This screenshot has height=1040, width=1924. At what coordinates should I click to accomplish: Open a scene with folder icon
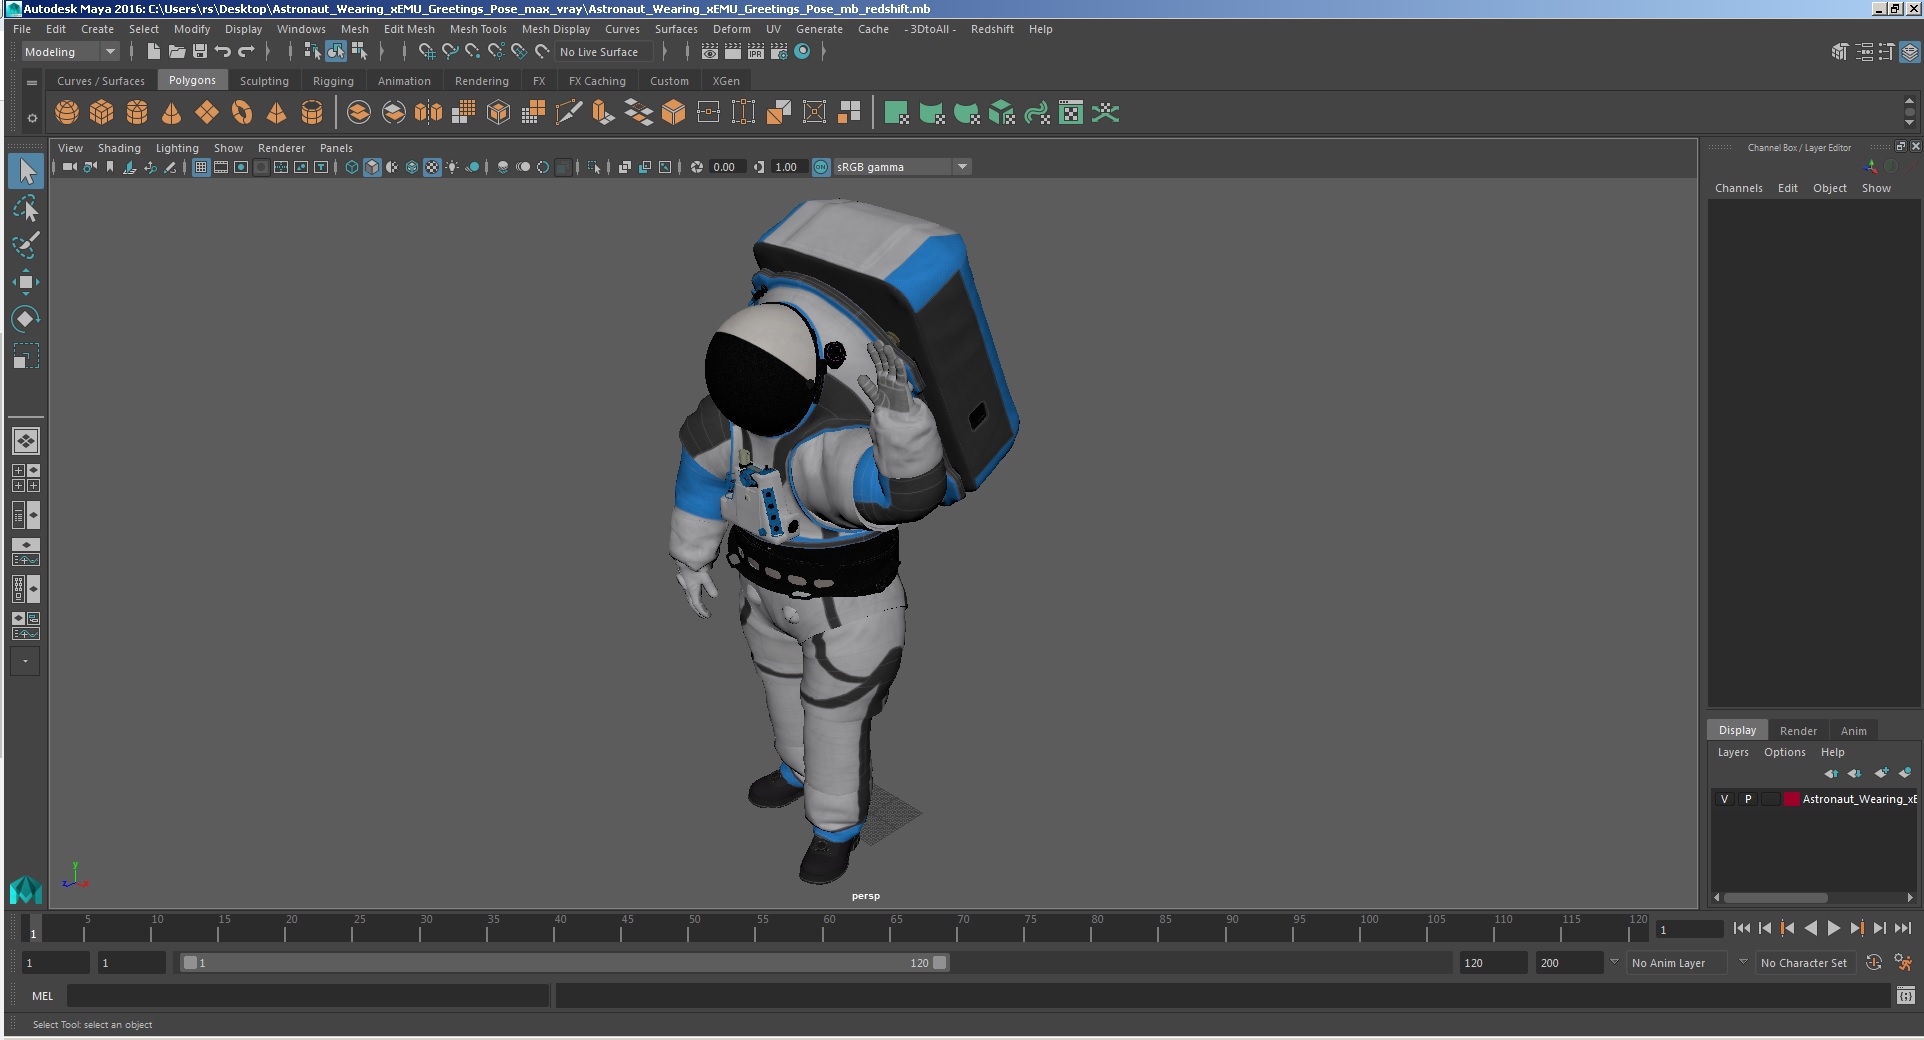pos(177,52)
